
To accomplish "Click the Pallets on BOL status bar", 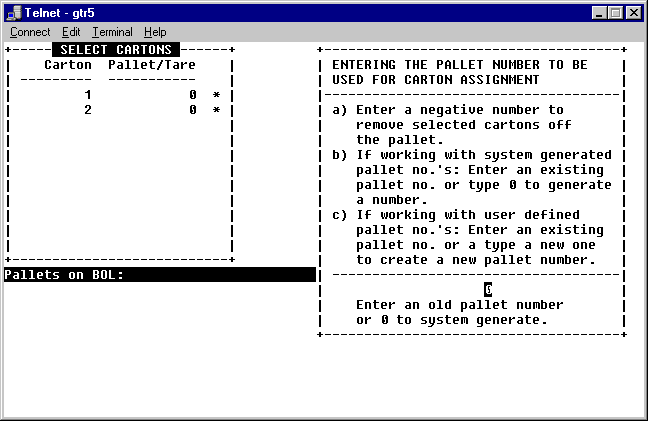I will tap(160, 274).
